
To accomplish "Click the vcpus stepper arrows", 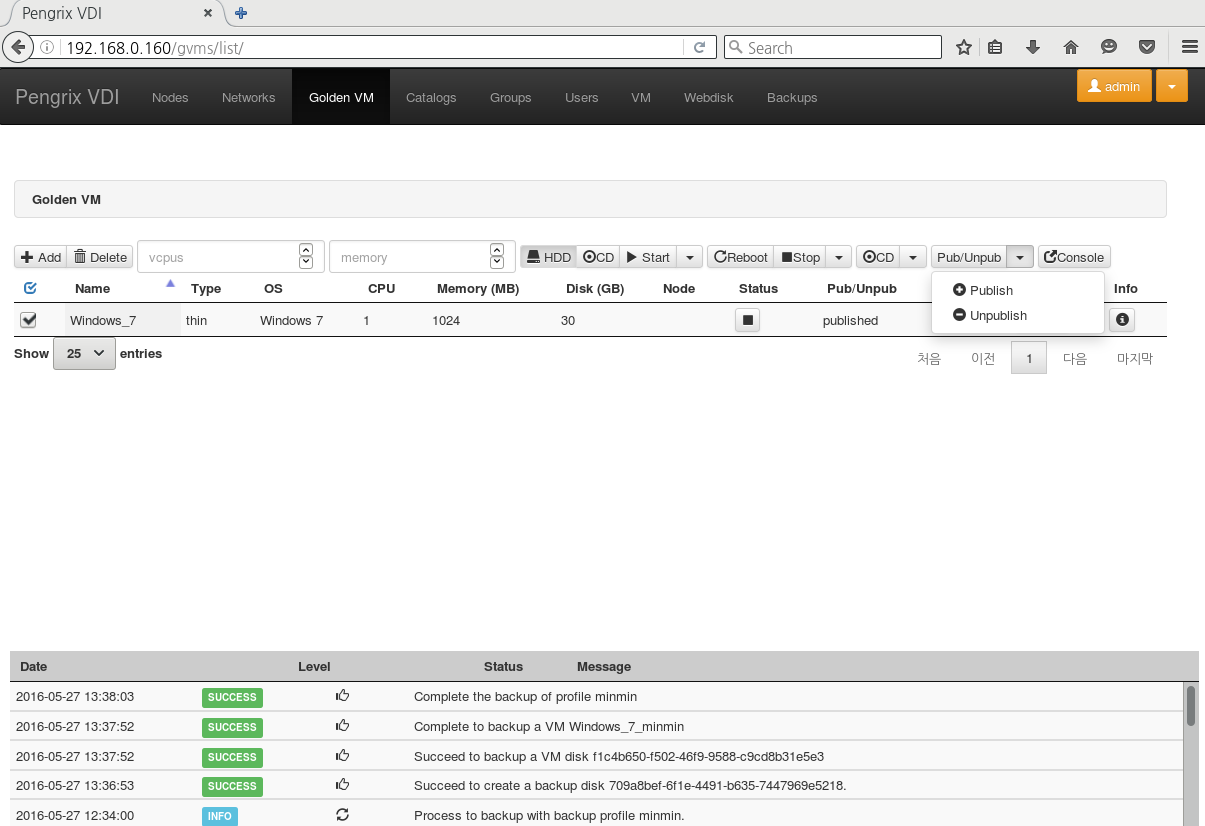I will [x=306, y=255].
